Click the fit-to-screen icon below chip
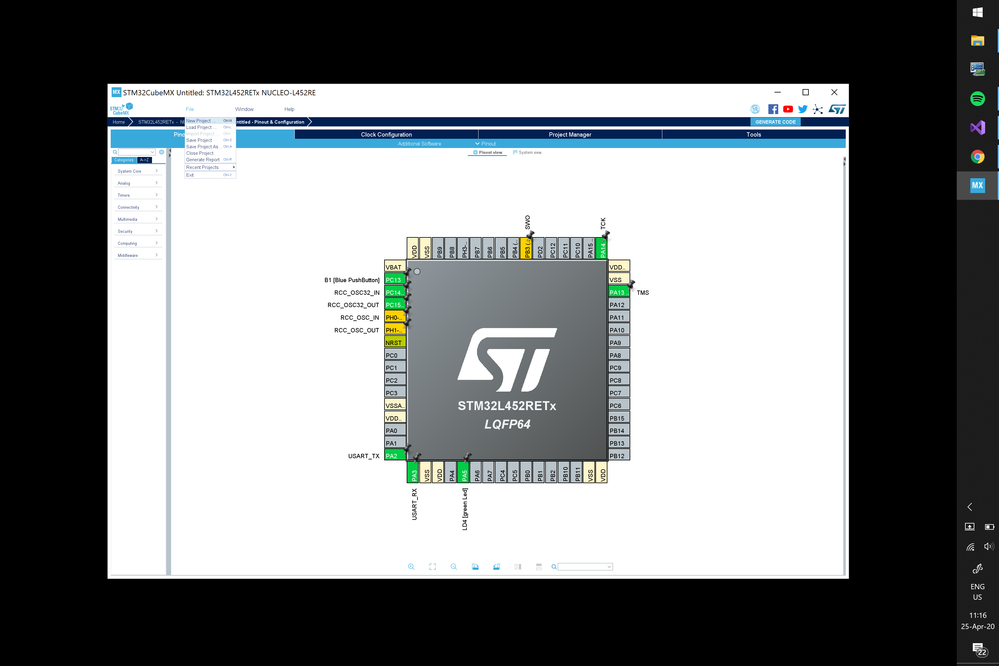This screenshot has width=999, height=666. click(433, 567)
